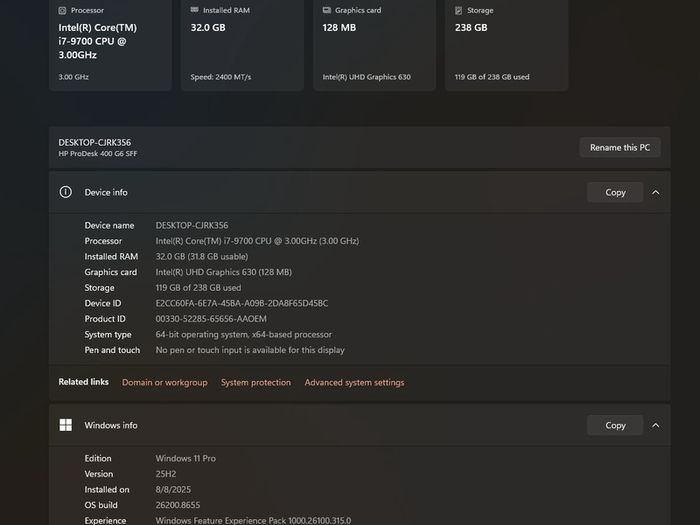
Task: Select the Processor summary card
Action: pos(110,45)
